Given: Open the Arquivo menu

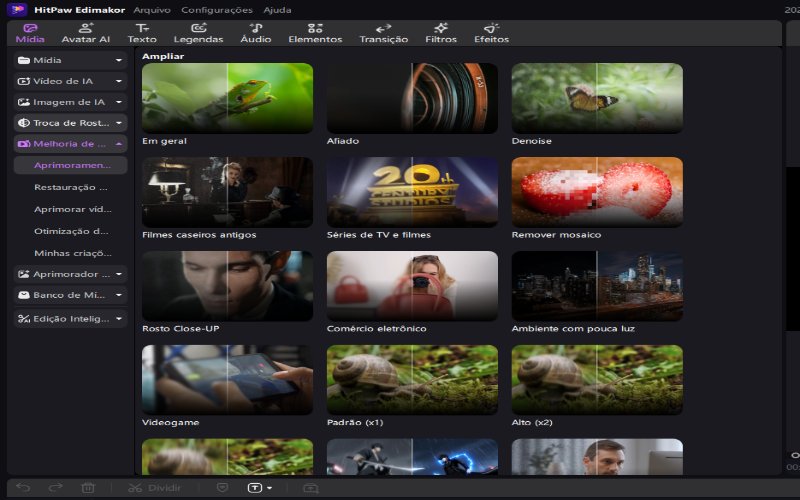Looking at the screenshot, I should click(x=152, y=10).
